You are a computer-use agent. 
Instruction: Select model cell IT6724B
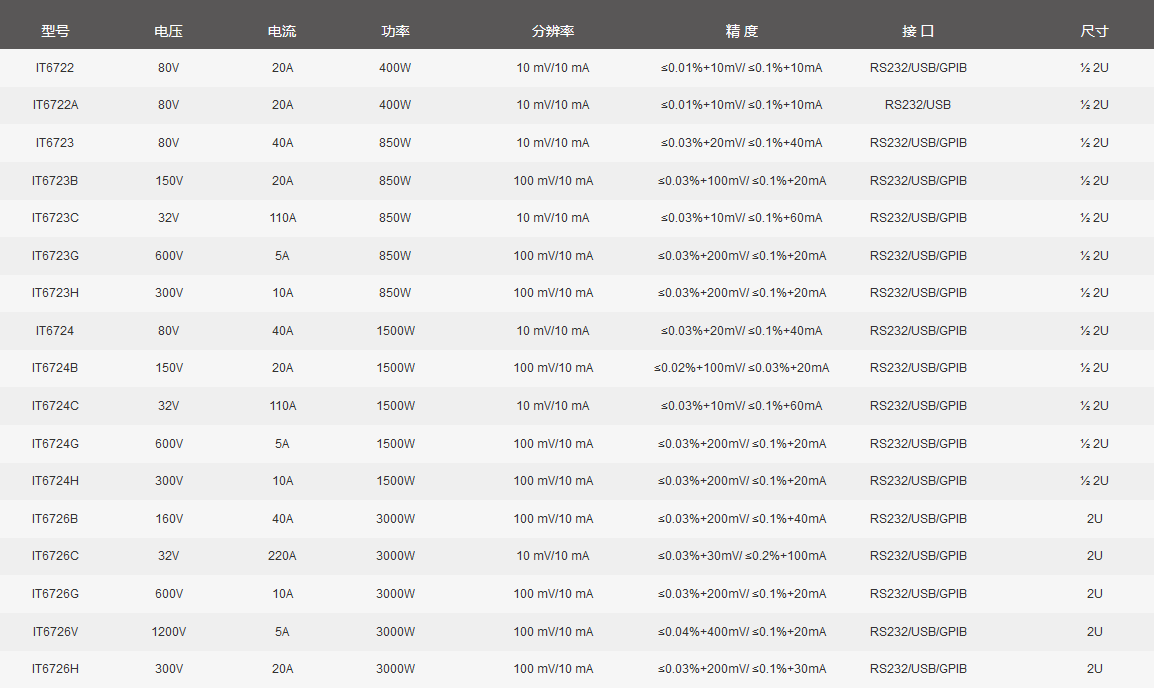coord(55,368)
